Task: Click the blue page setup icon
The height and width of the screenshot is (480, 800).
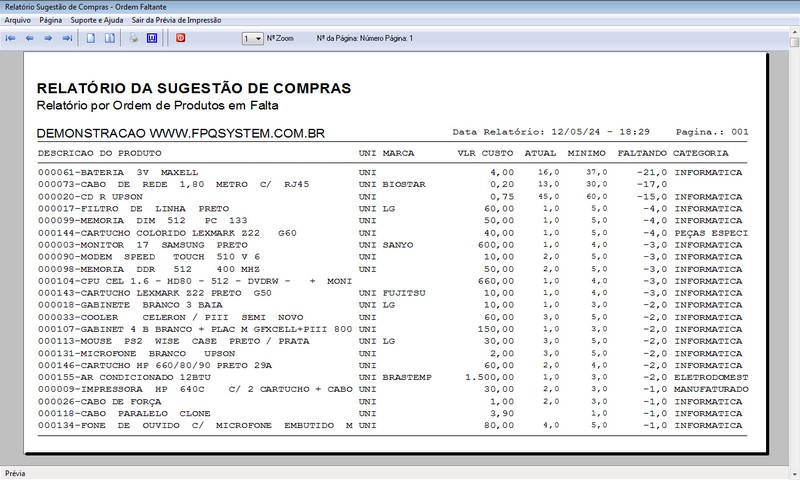Action: pyautogui.click(x=152, y=38)
